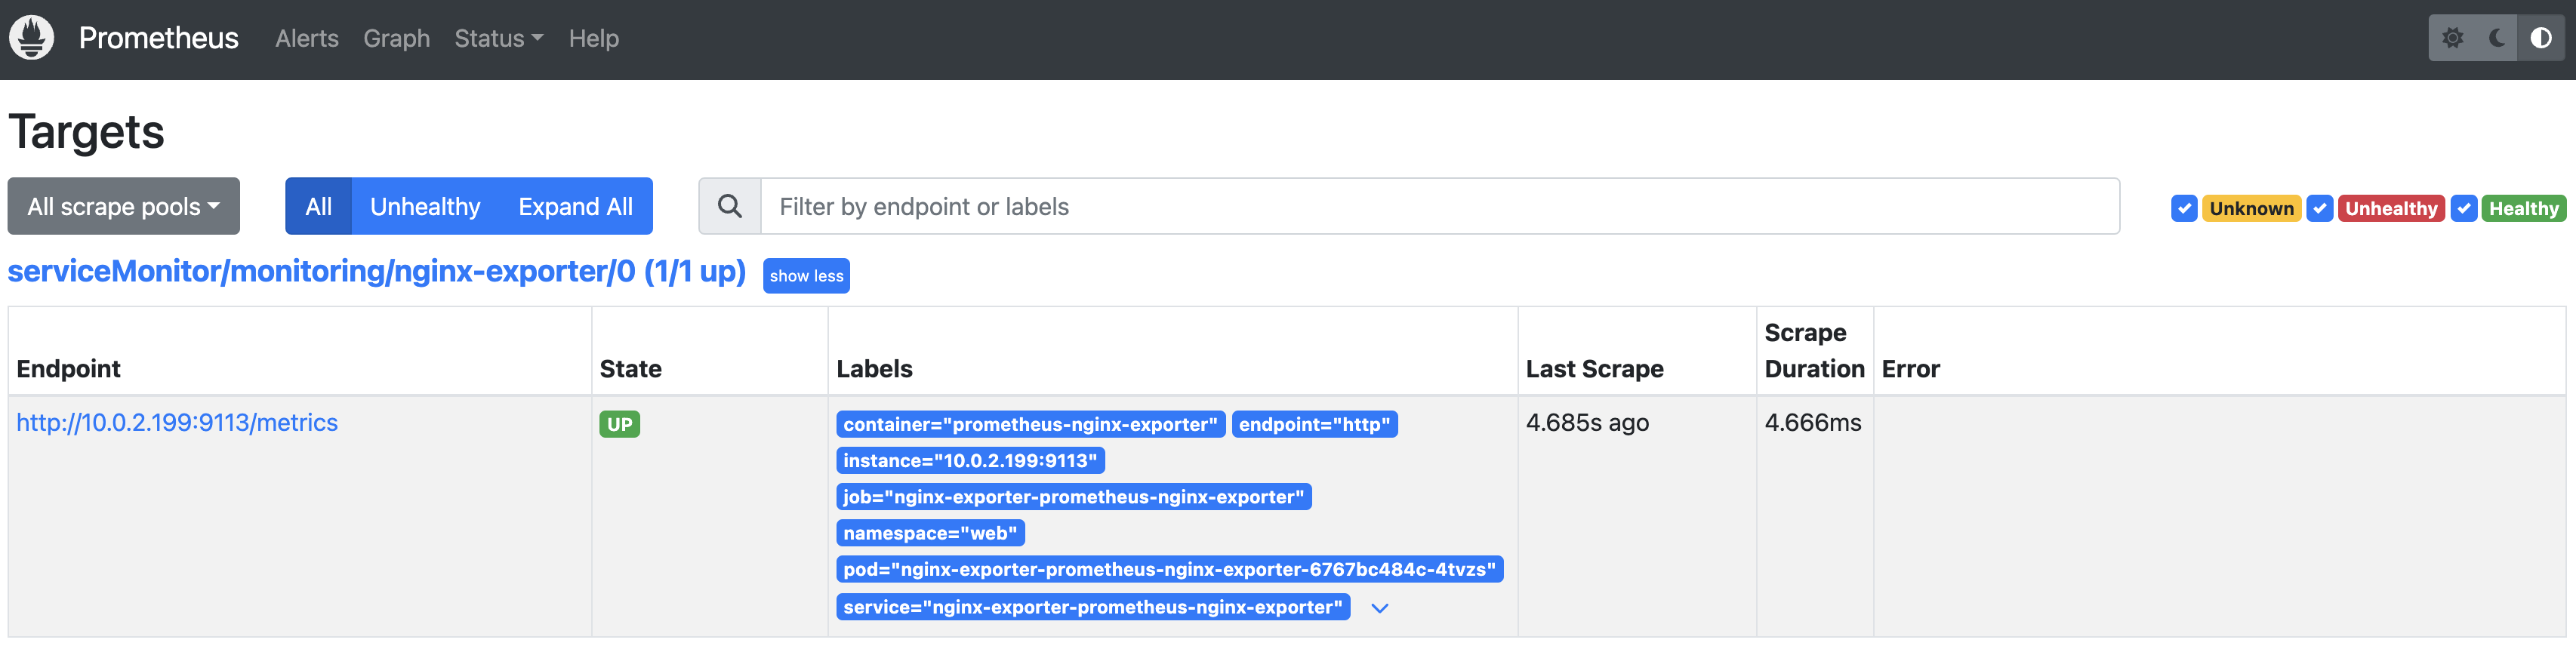Toggle the Unknown state checkbox
2576x649 pixels.
[x=2184, y=208]
